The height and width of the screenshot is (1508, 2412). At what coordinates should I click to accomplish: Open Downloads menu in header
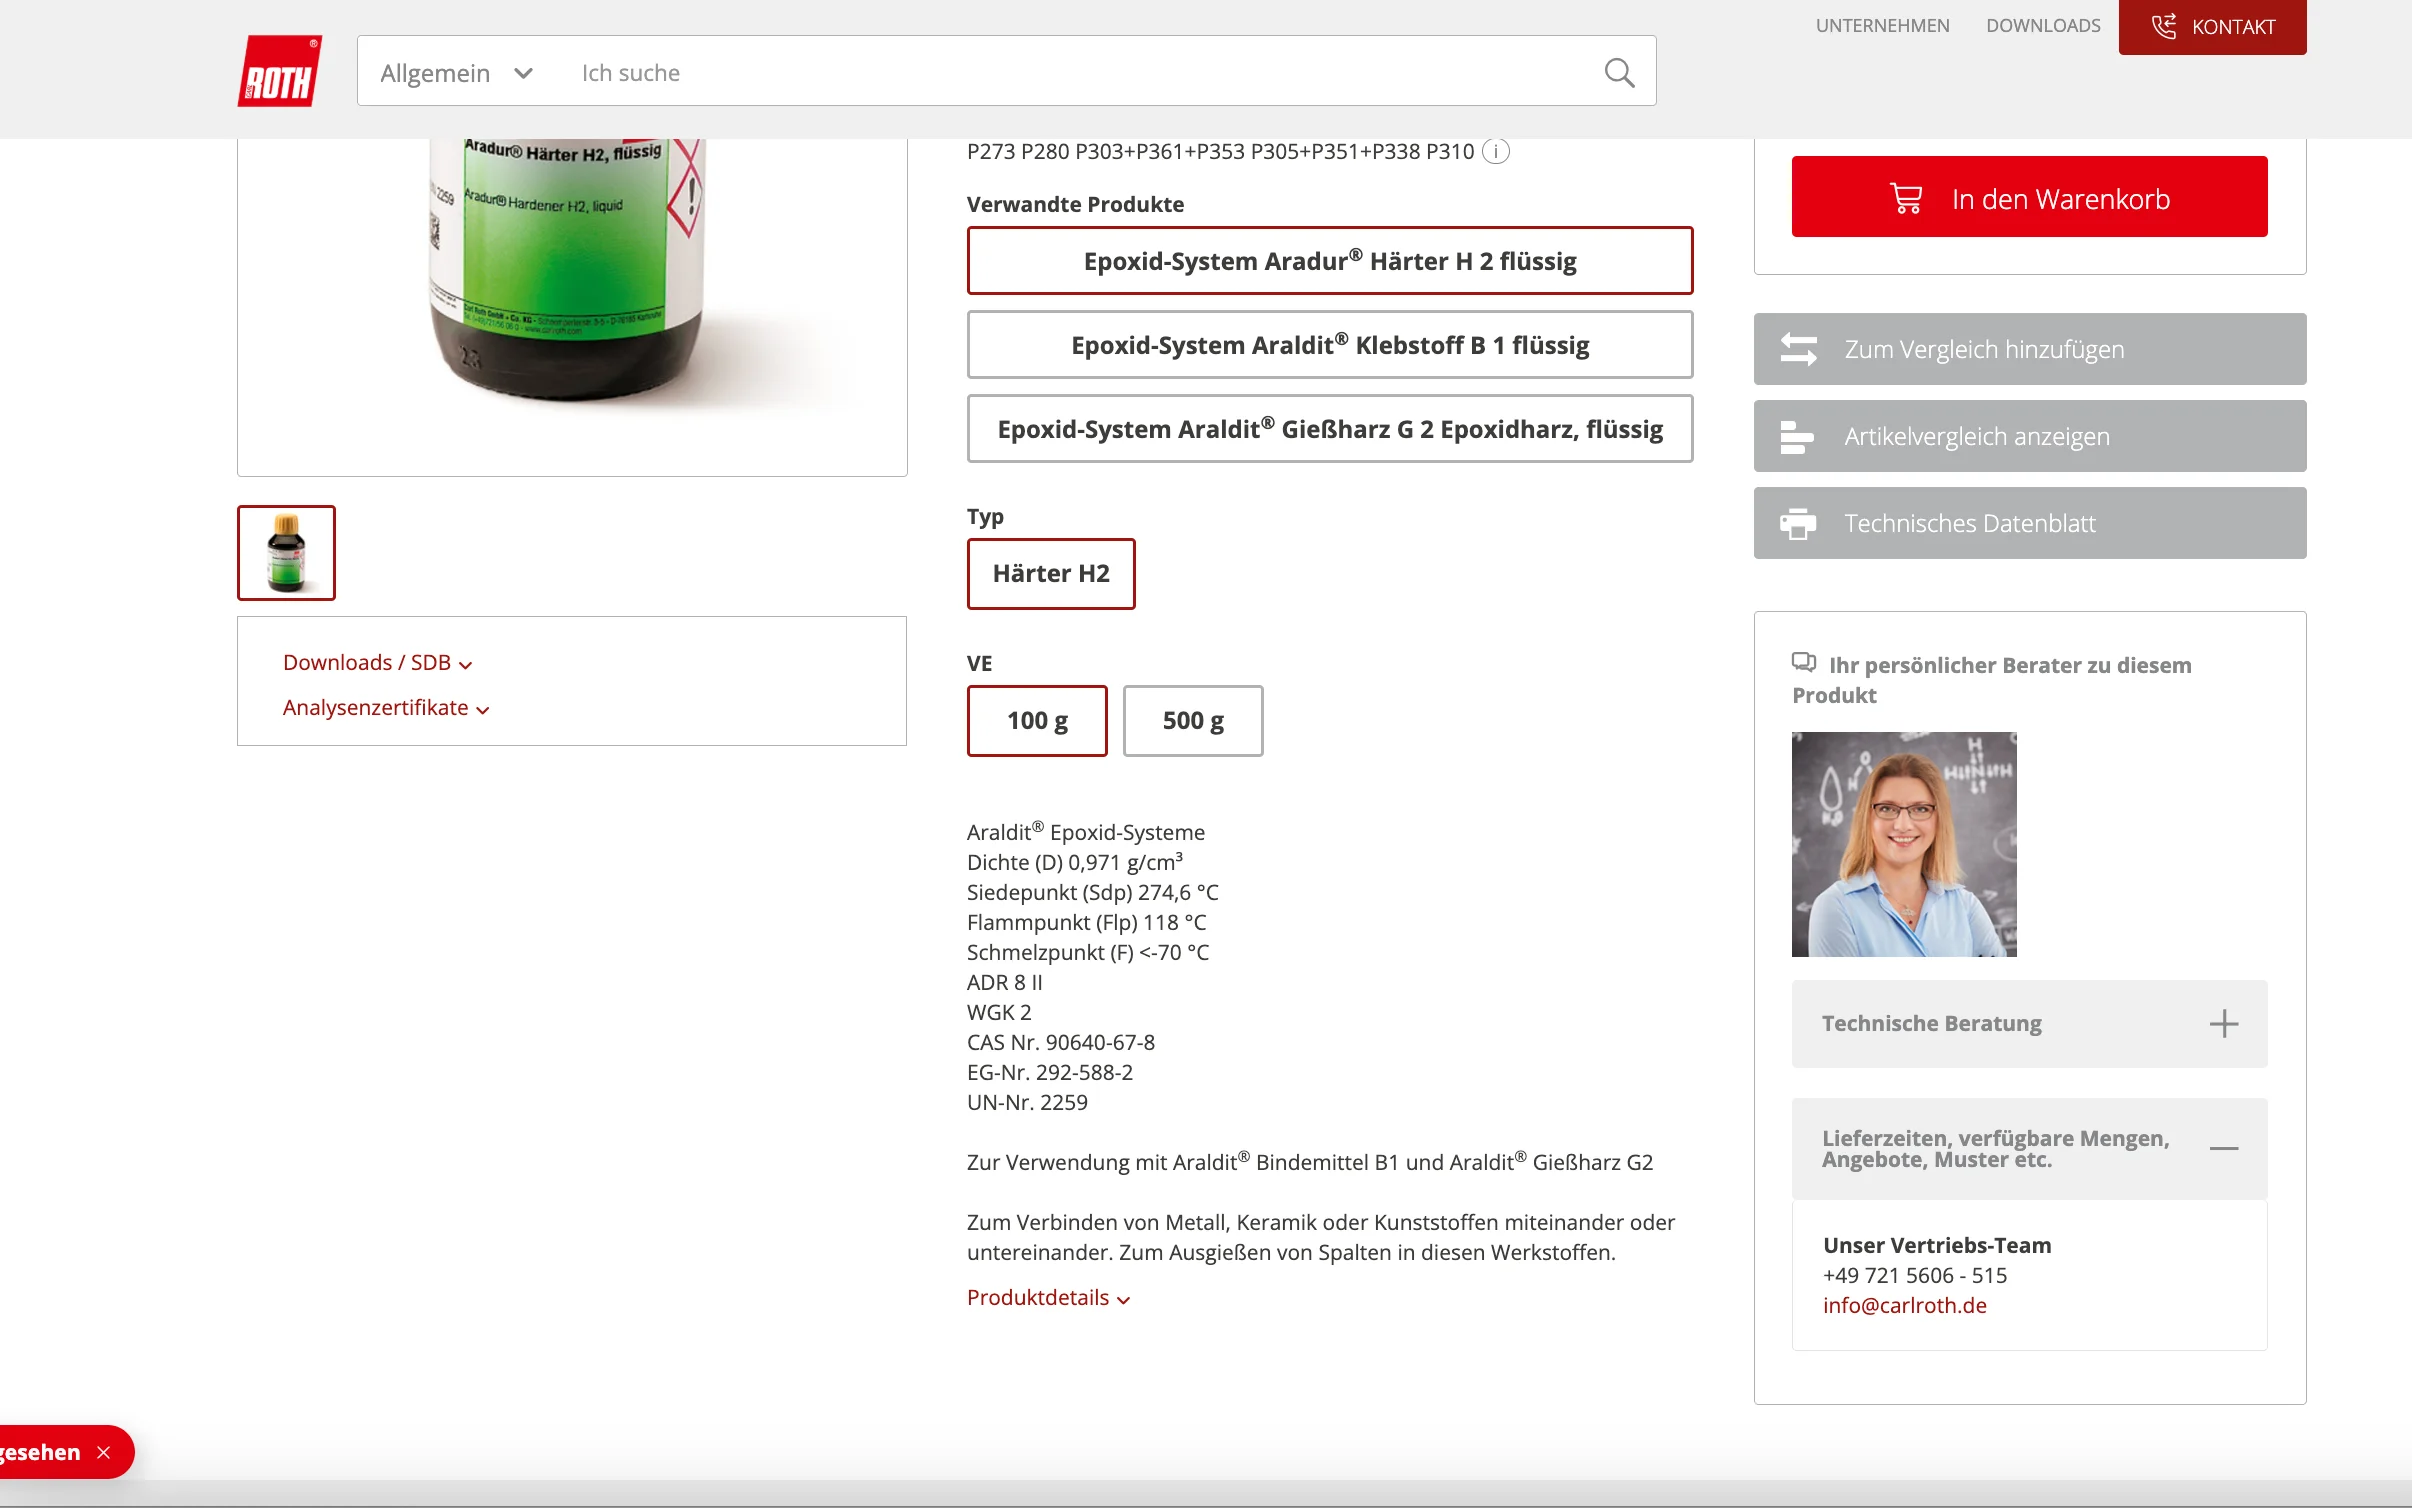(x=2043, y=26)
